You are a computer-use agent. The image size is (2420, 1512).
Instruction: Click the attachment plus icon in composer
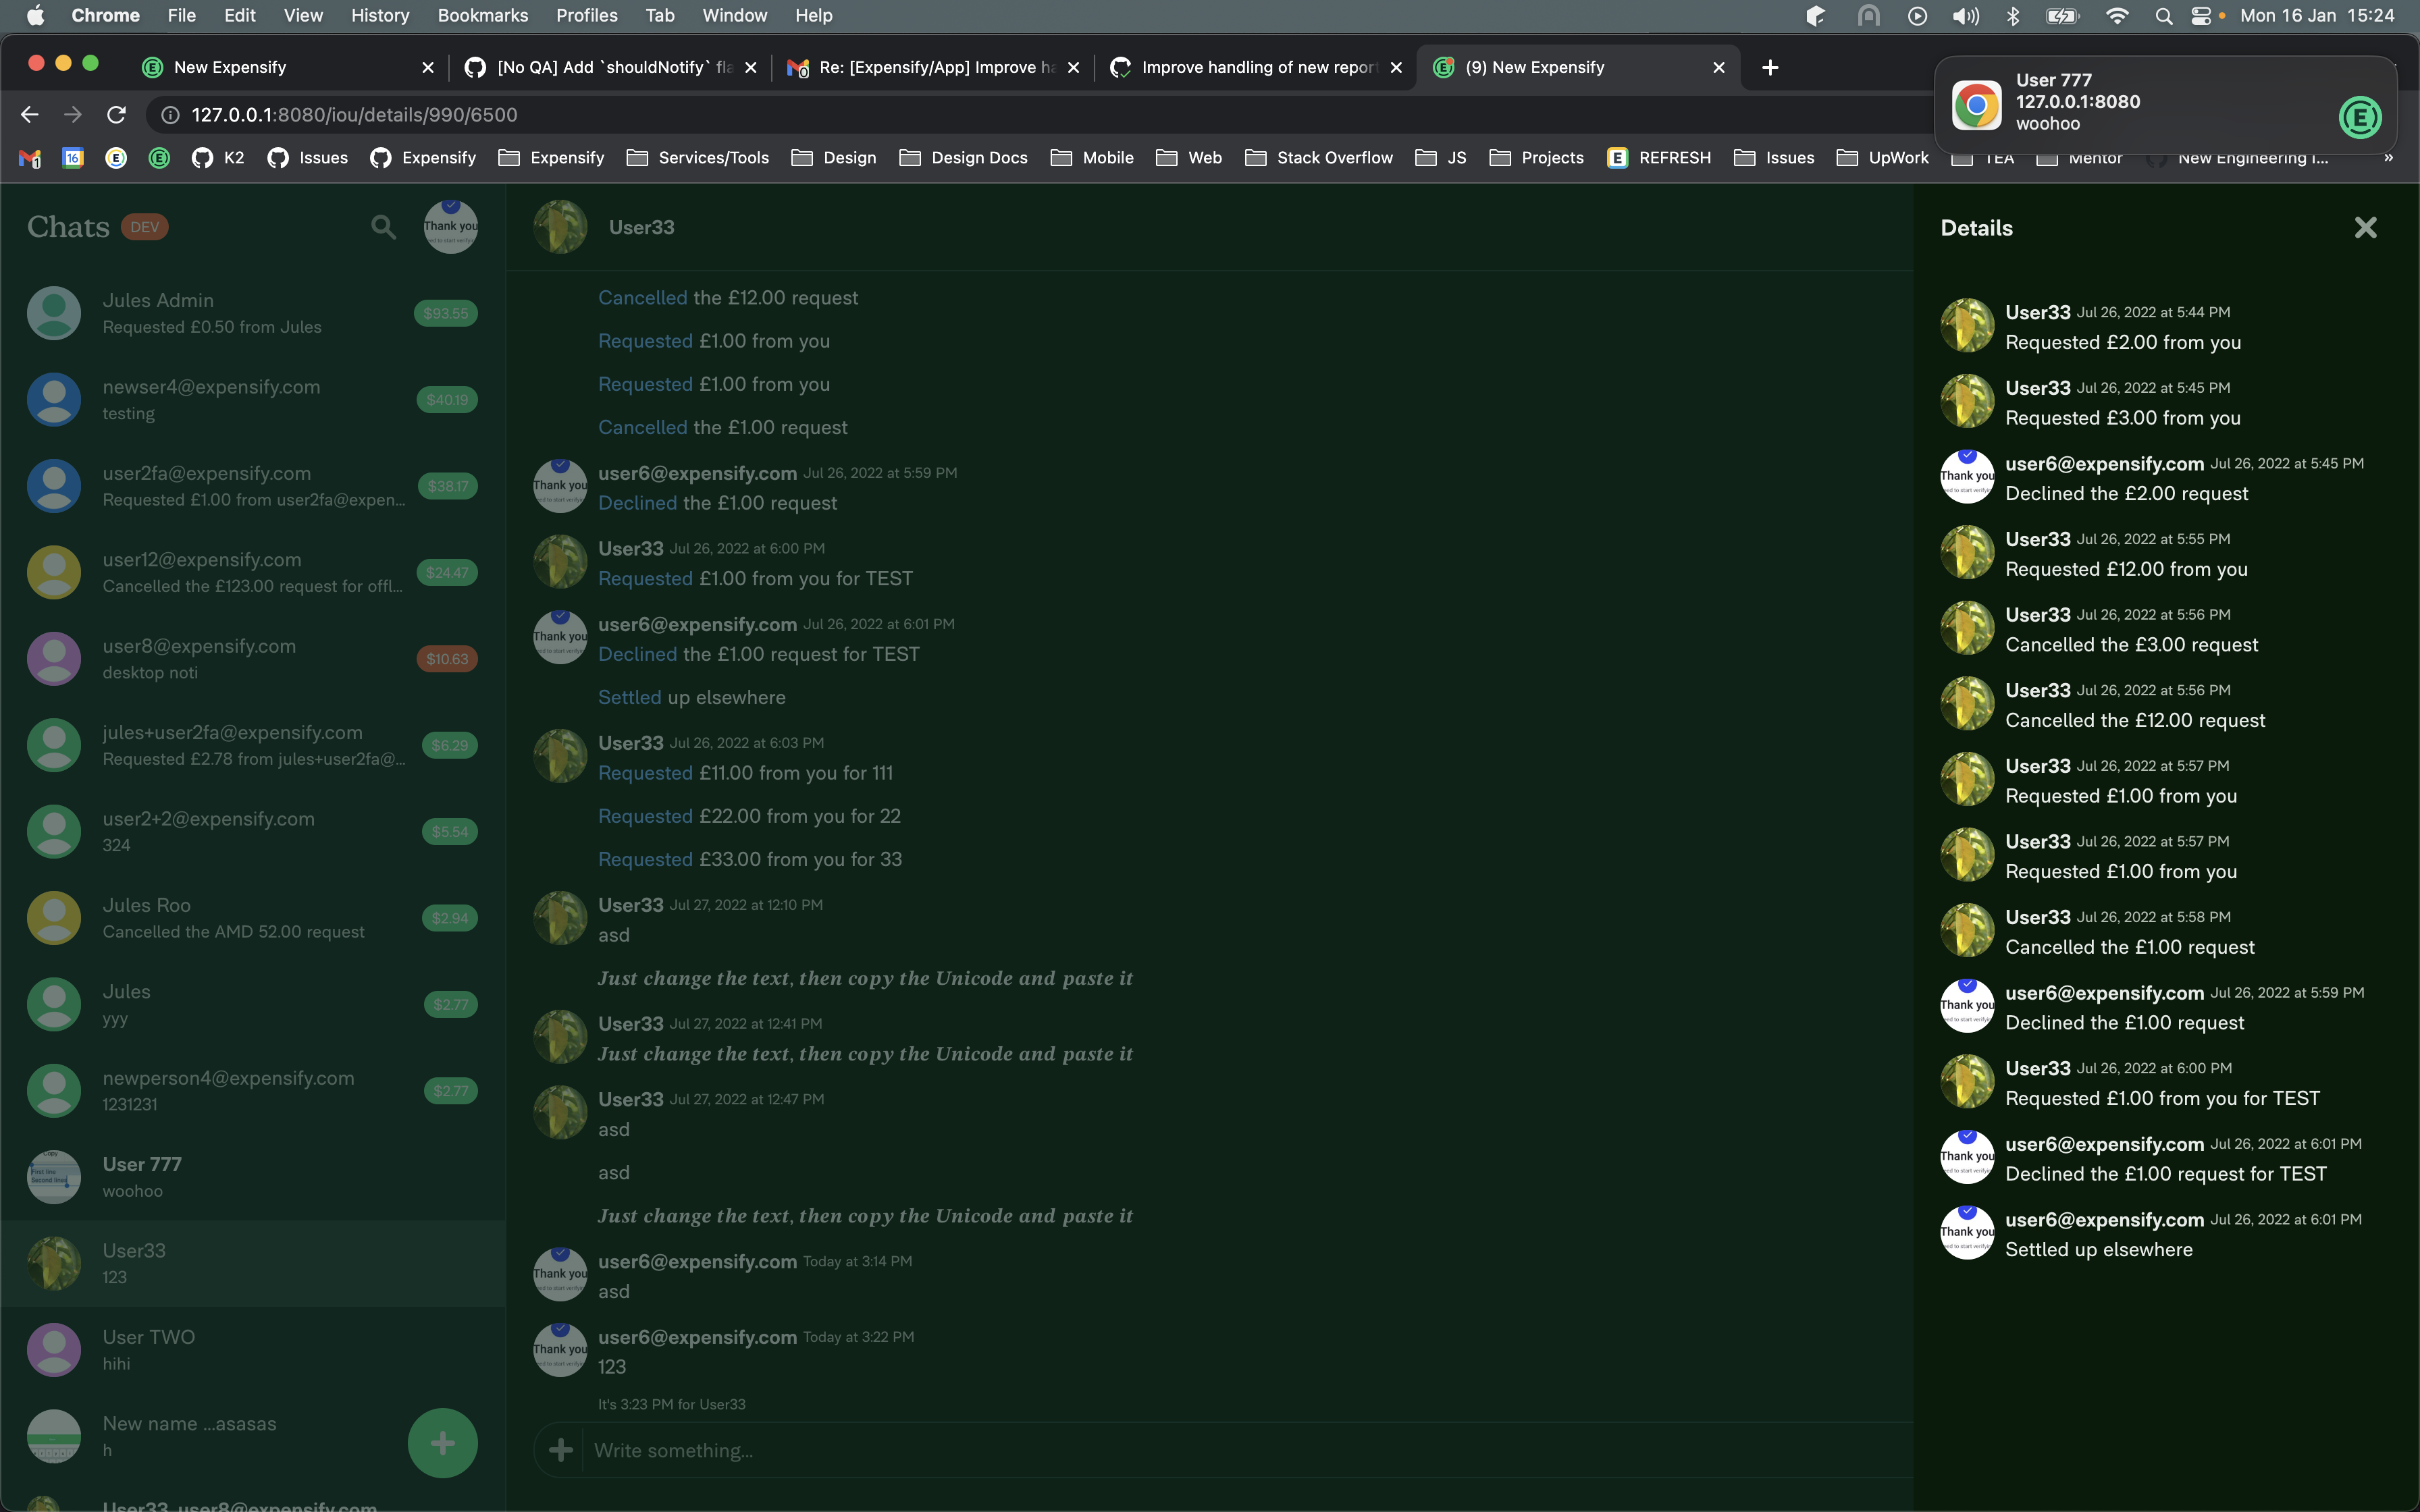(x=561, y=1450)
